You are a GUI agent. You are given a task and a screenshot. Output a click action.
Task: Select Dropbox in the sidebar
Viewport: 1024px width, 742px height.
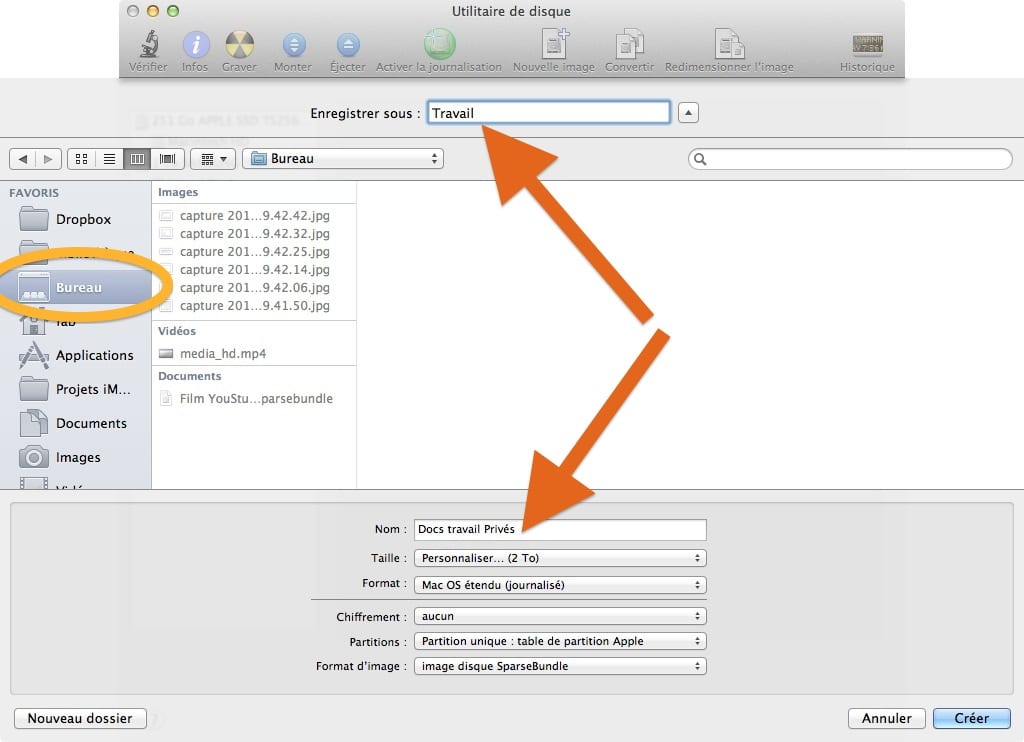(x=75, y=219)
